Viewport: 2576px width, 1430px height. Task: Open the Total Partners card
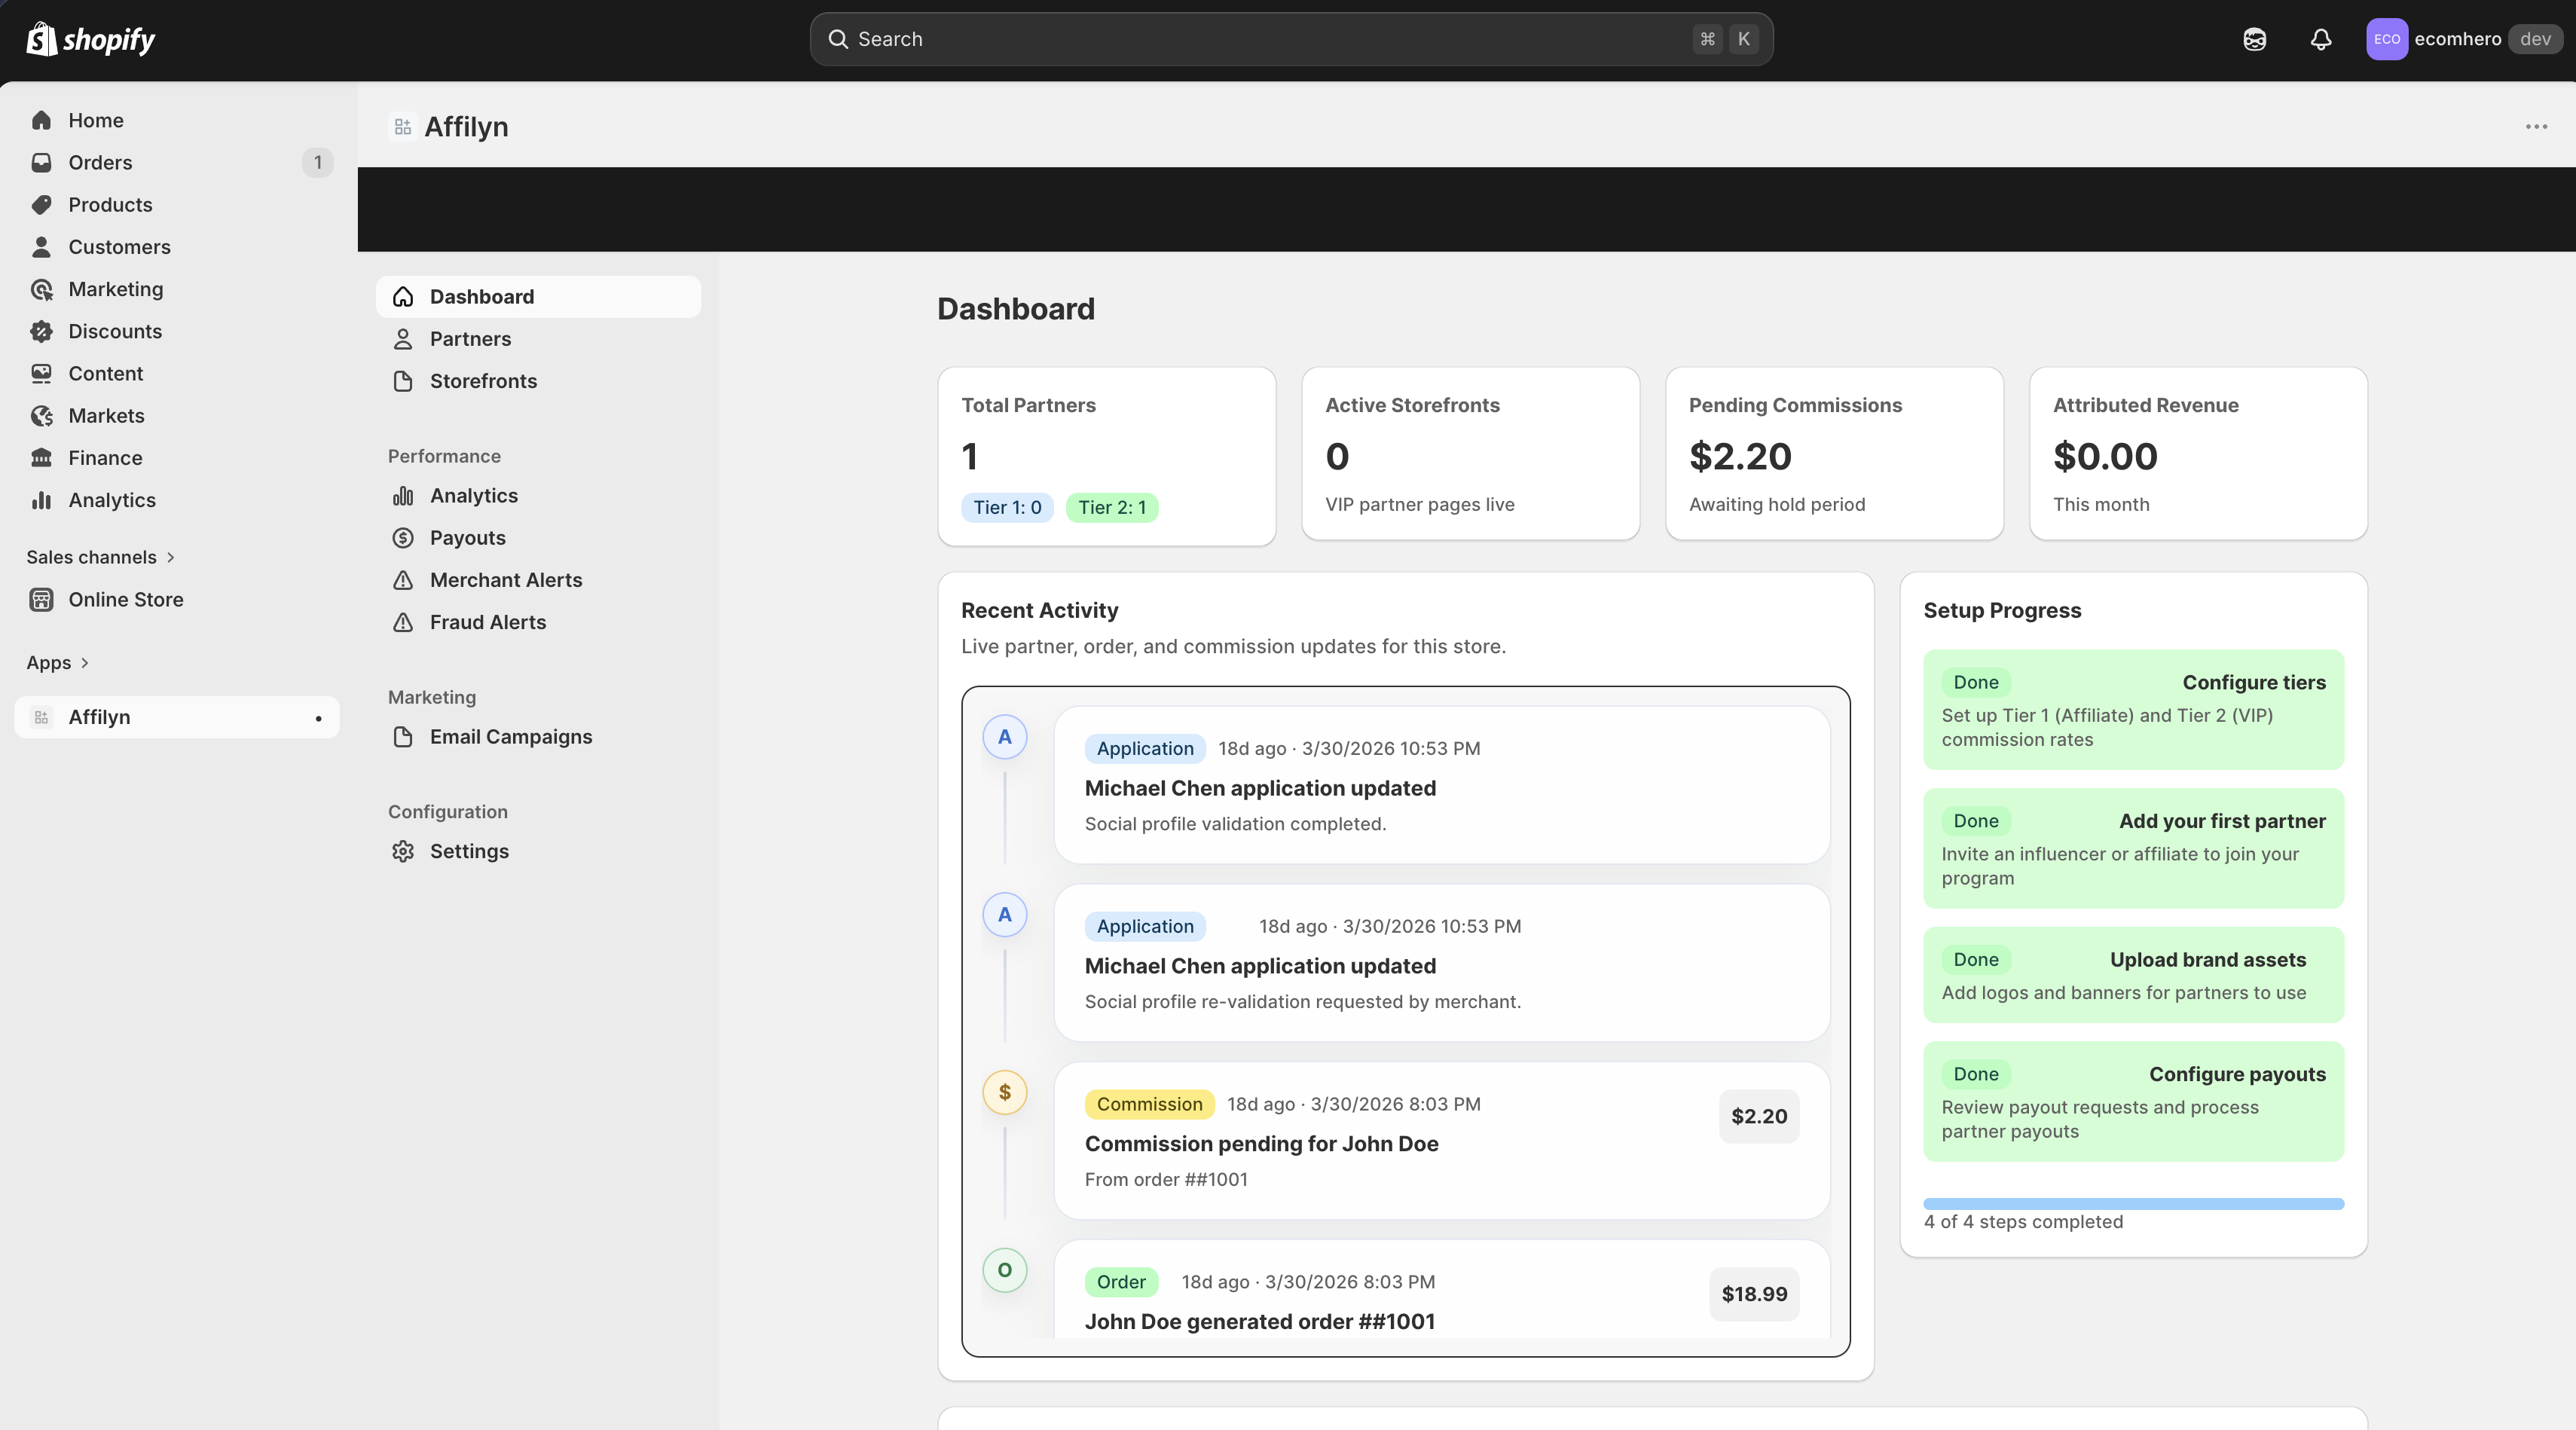1107,456
